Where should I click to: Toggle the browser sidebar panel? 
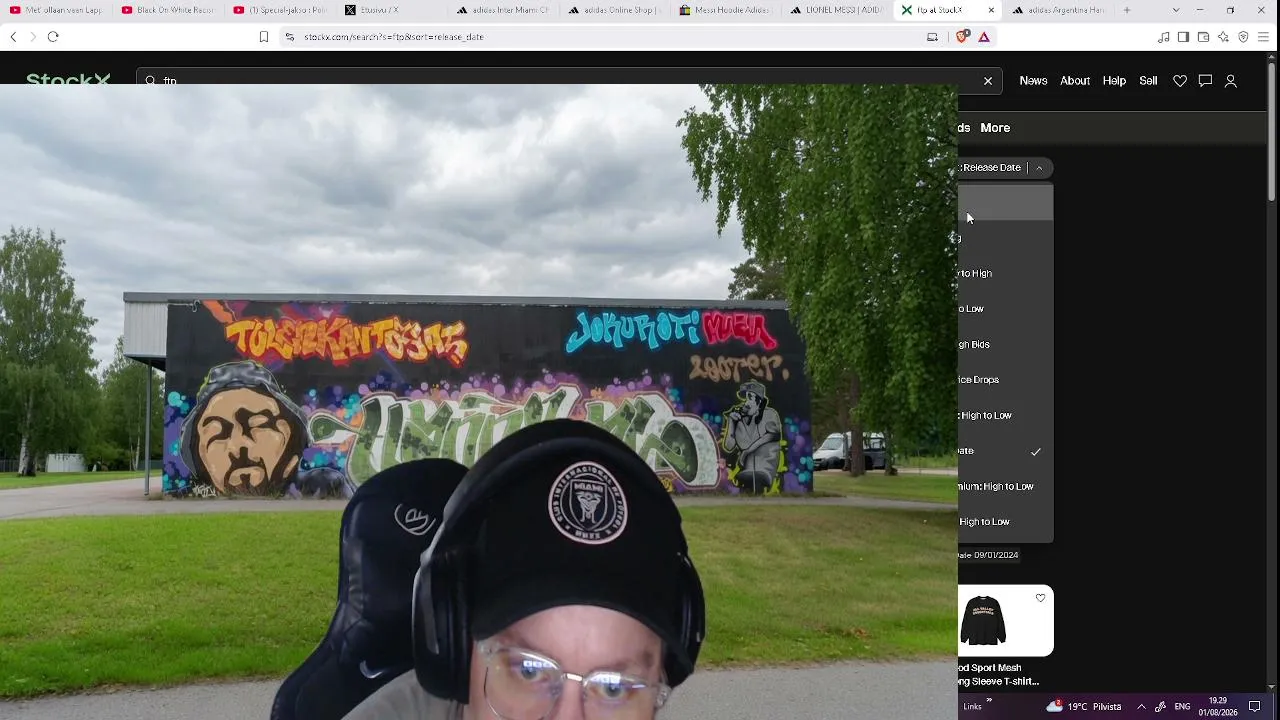tap(1183, 37)
